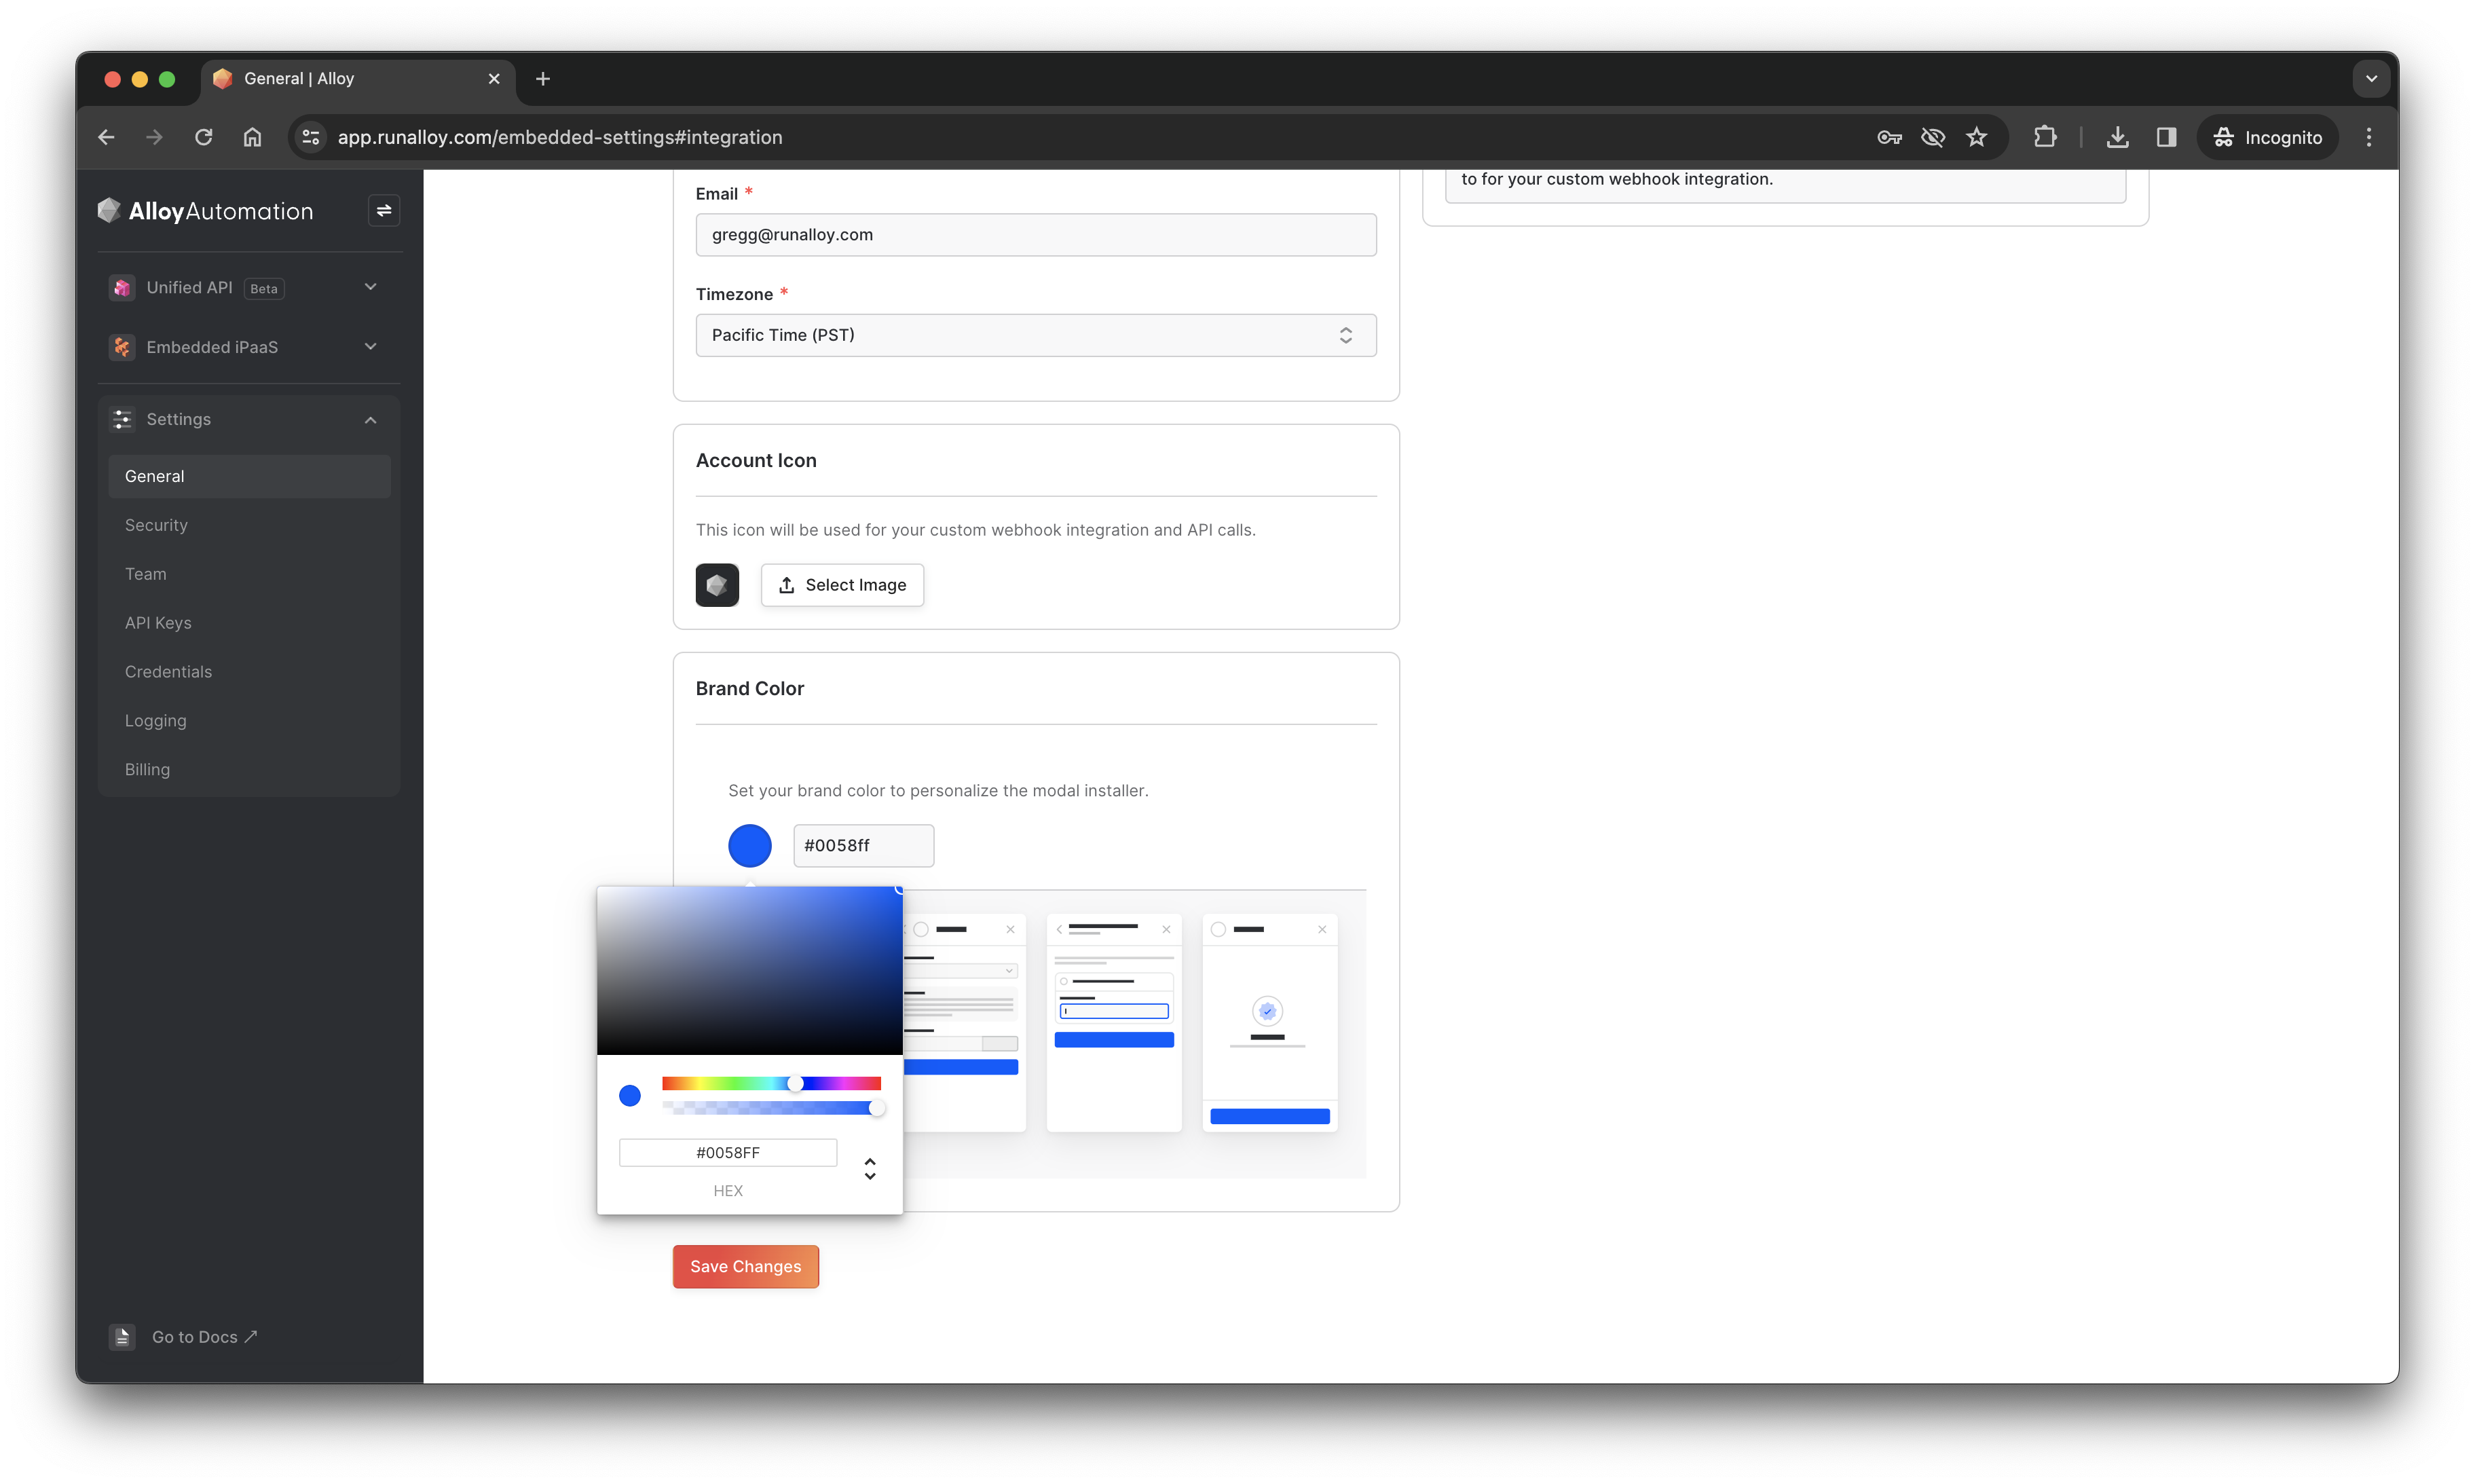The image size is (2475, 1484).
Task: Click the Unified API cube icon
Action: [x=122, y=288]
